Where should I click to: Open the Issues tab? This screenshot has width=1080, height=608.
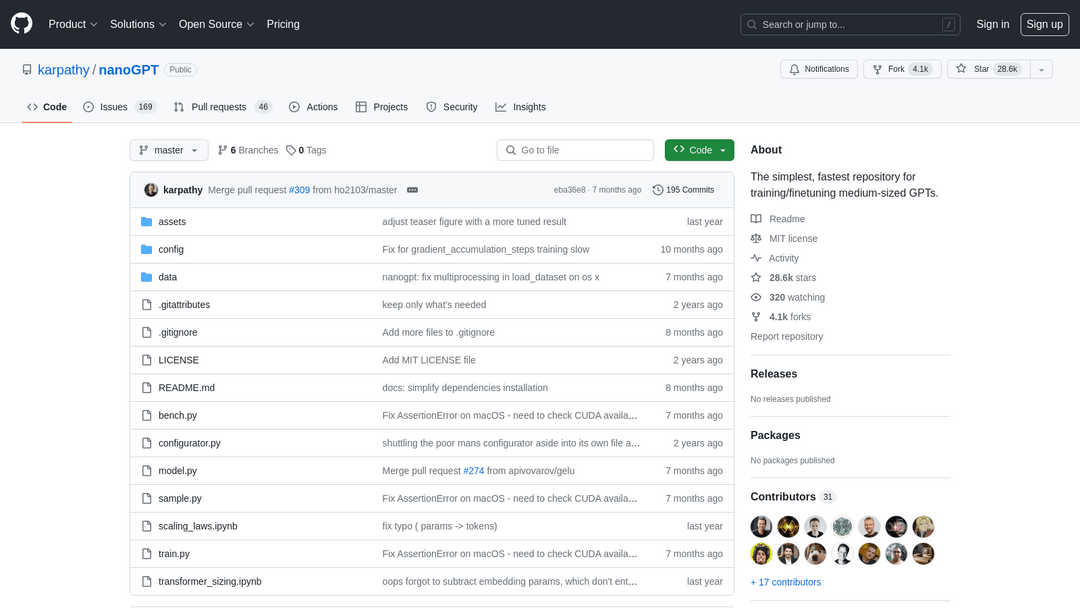pyautogui.click(x=119, y=107)
